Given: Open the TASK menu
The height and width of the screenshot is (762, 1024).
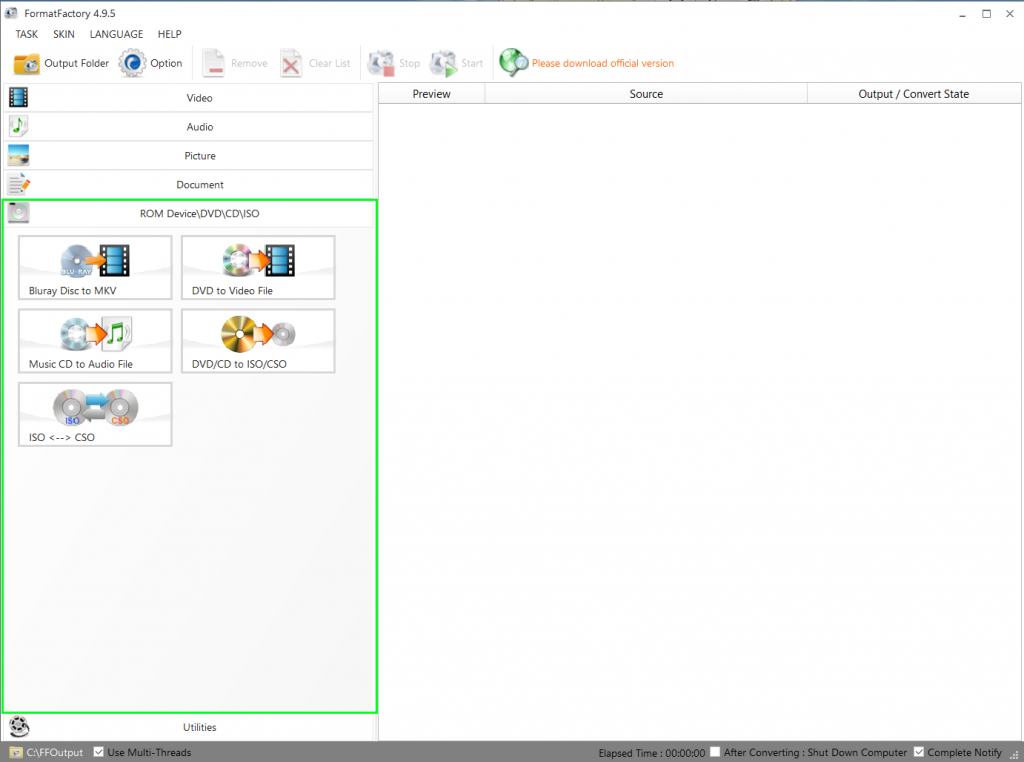Looking at the screenshot, I should click(x=27, y=34).
